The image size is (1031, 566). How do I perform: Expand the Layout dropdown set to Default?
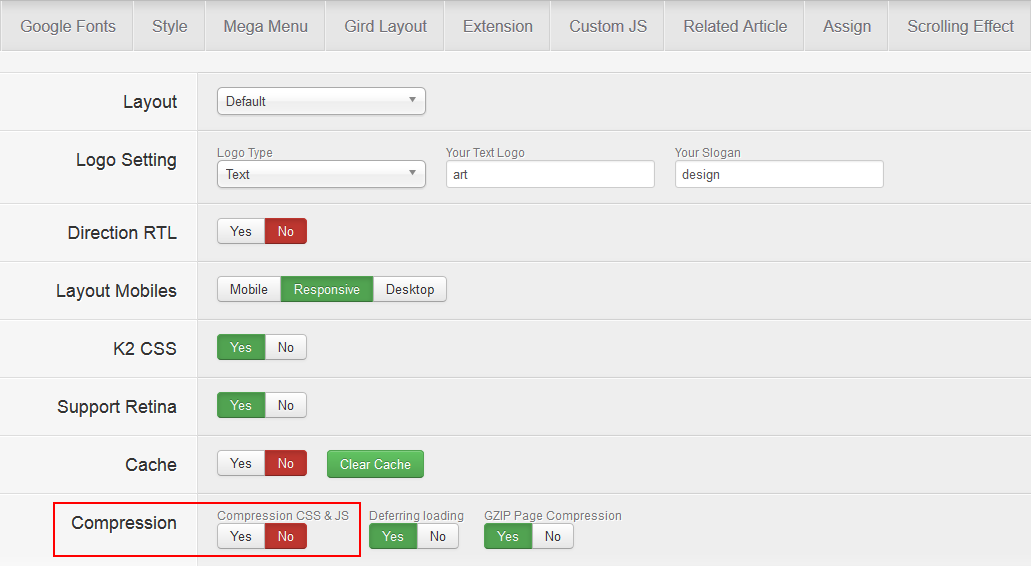[x=321, y=101]
